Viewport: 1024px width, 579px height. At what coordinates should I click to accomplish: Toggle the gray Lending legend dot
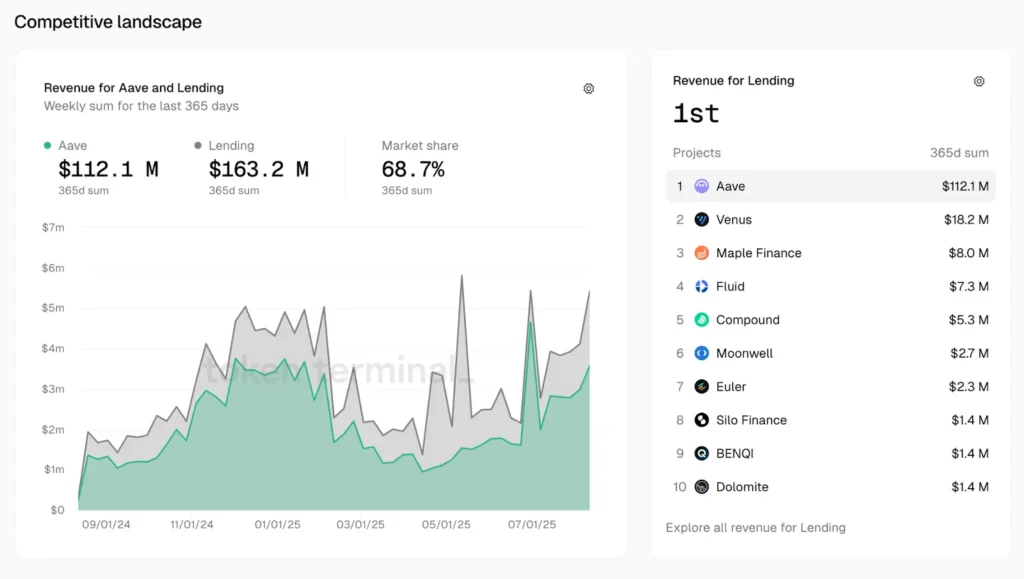(x=198, y=146)
